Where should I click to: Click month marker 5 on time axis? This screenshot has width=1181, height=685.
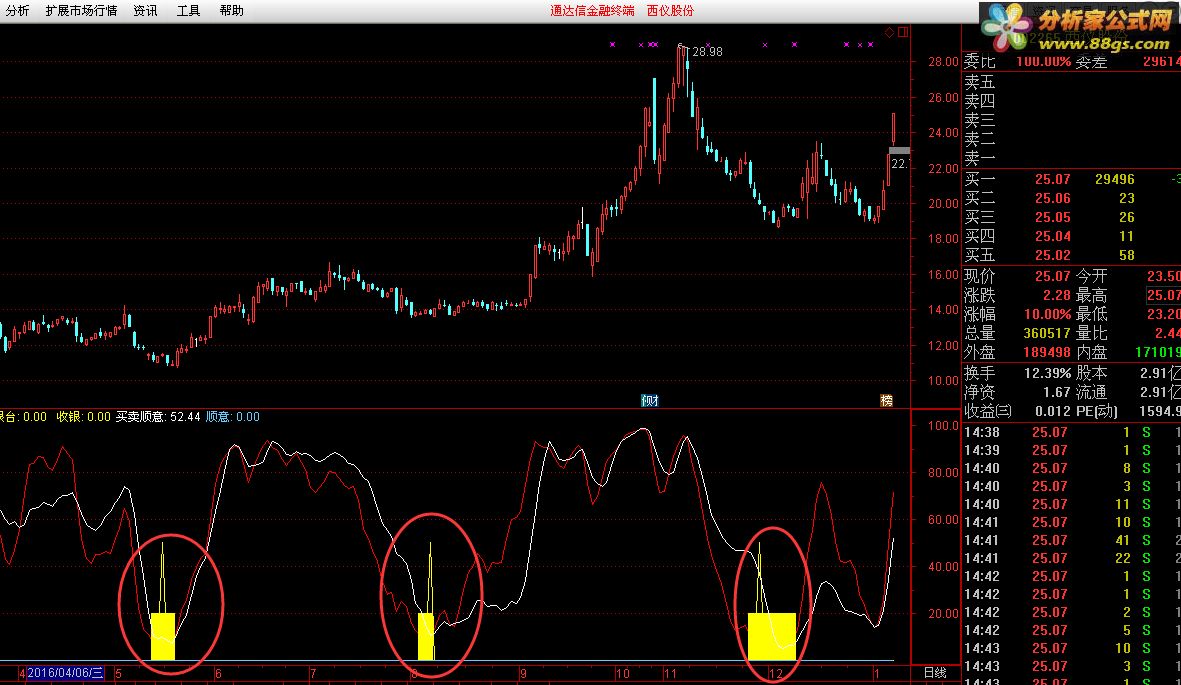click(118, 673)
